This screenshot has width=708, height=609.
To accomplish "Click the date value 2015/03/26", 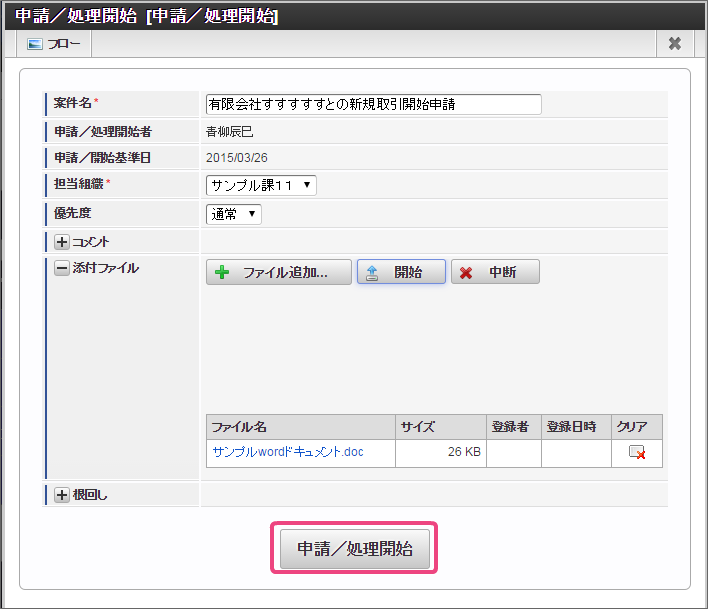I will pyautogui.click(x=237, y=158).
